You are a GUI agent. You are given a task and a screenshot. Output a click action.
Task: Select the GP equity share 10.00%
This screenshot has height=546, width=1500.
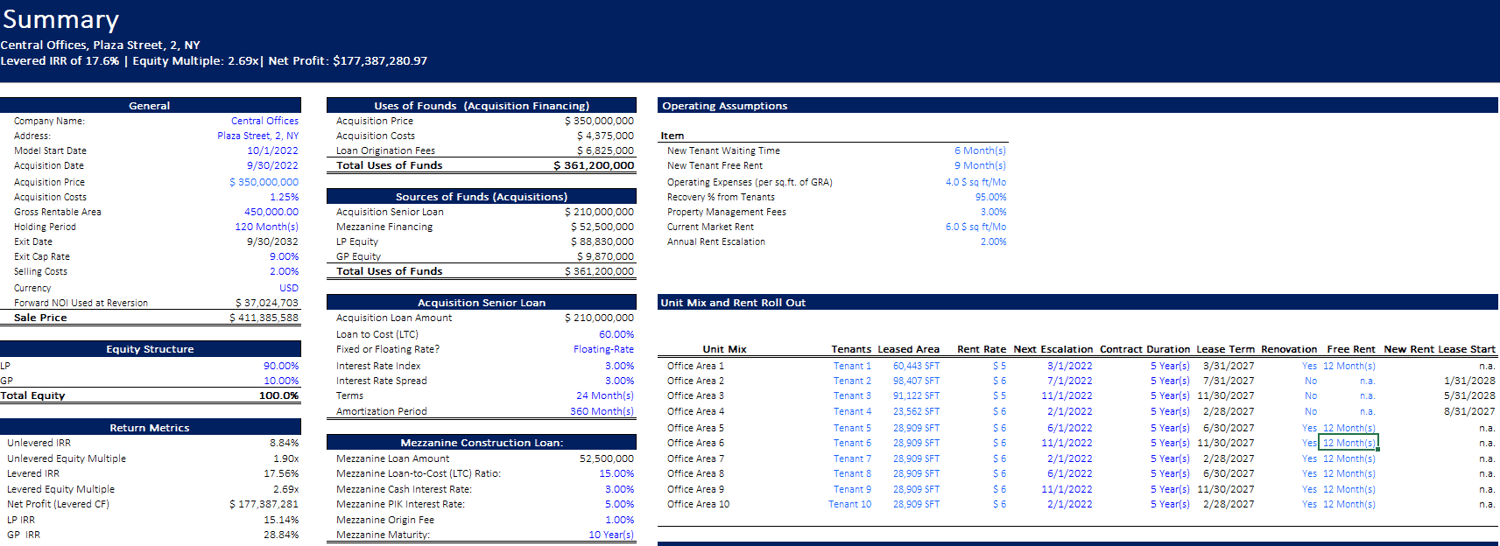[x=281, y=381]
